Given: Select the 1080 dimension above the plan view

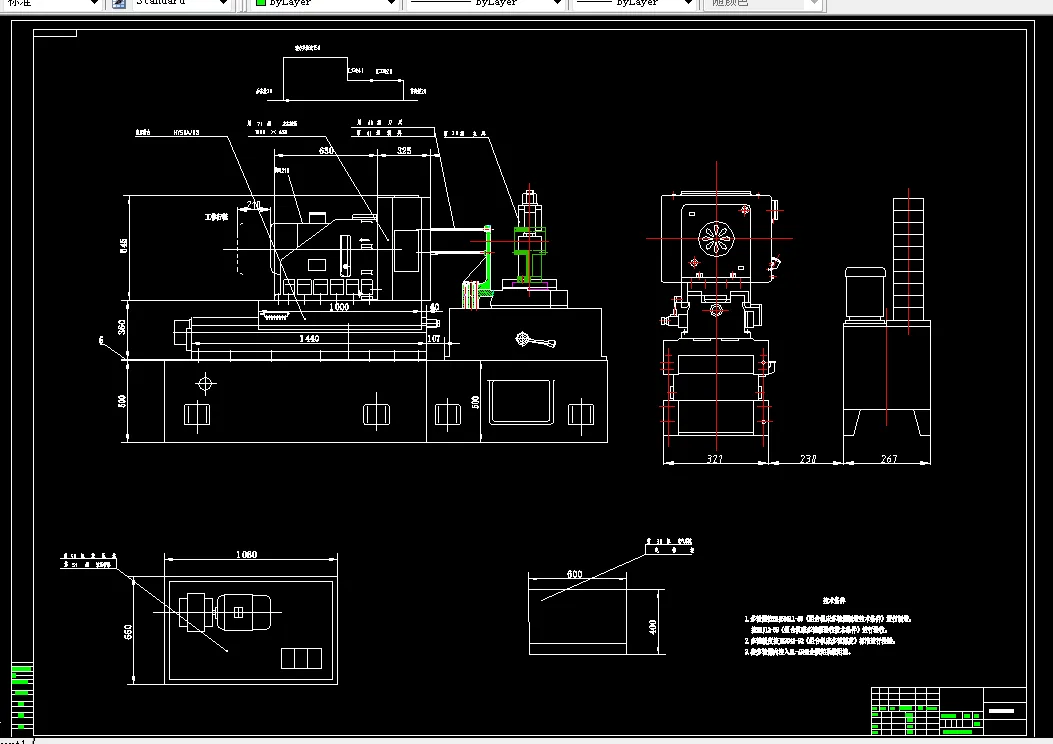Looking at the screenshot, I should (x=246, y=555).
